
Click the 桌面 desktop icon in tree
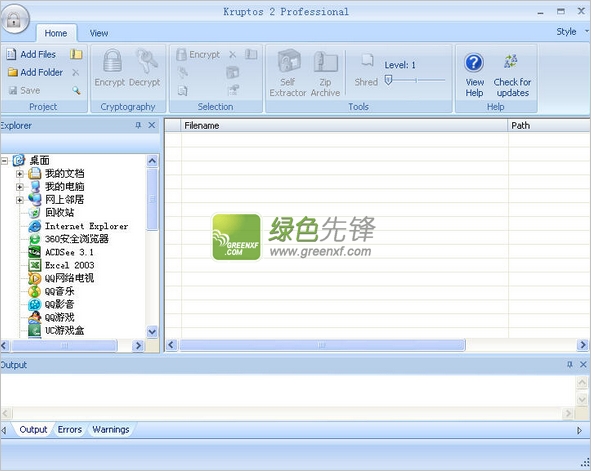click(x=18, y=161)
